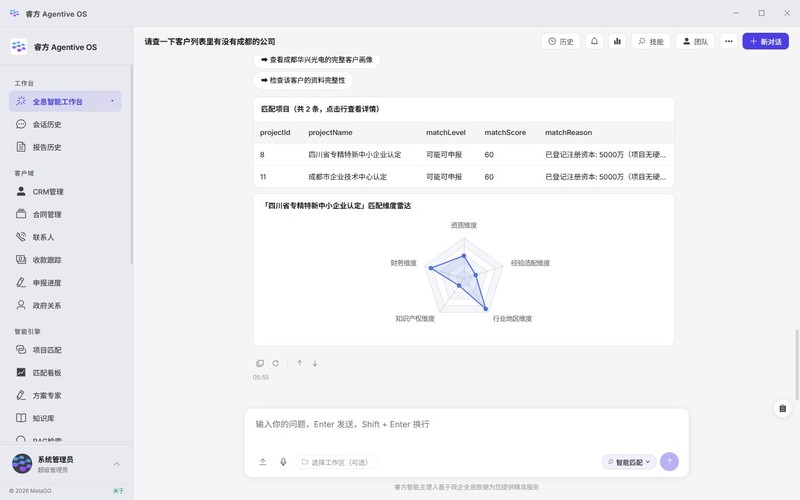Open 知识库 label in sidebar

coord(43,418)
